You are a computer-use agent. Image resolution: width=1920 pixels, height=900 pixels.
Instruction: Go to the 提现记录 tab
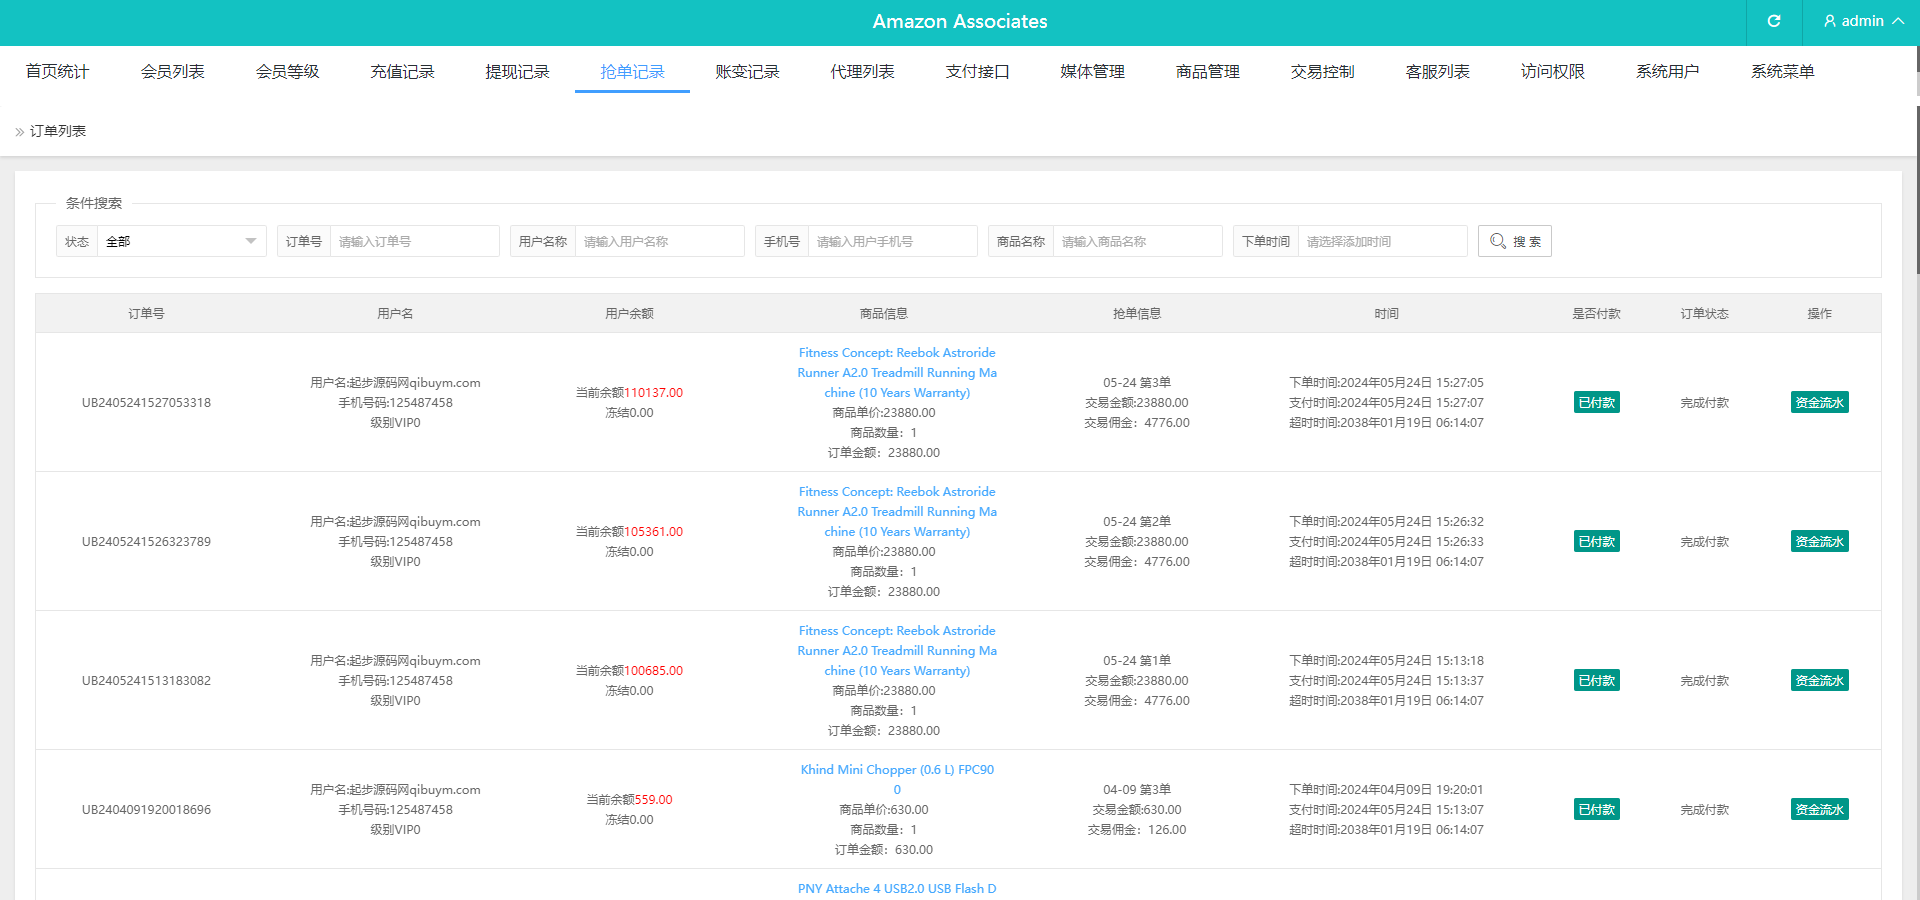point(517,72)
